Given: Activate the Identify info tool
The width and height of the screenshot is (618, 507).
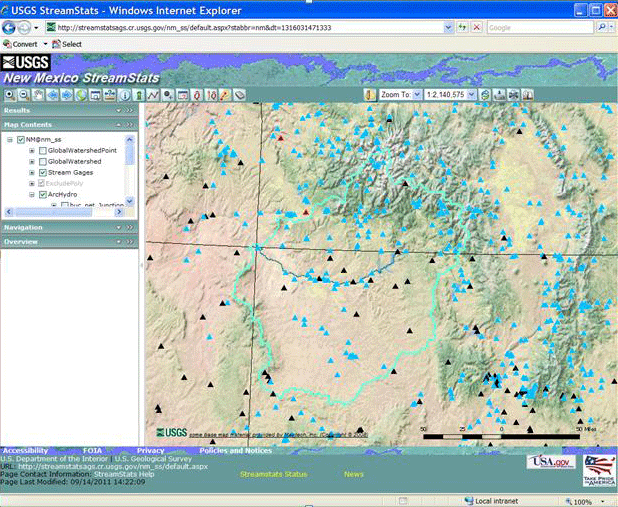Looking at the screenshot, I should (x=124, y=95).
